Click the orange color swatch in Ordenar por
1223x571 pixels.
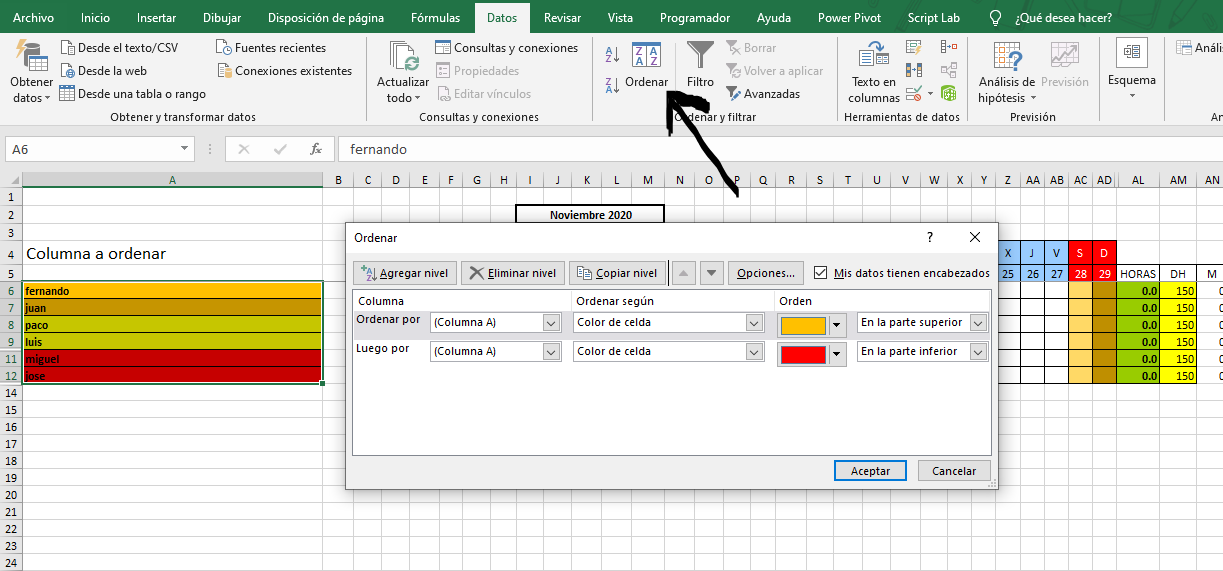point(803,325)
